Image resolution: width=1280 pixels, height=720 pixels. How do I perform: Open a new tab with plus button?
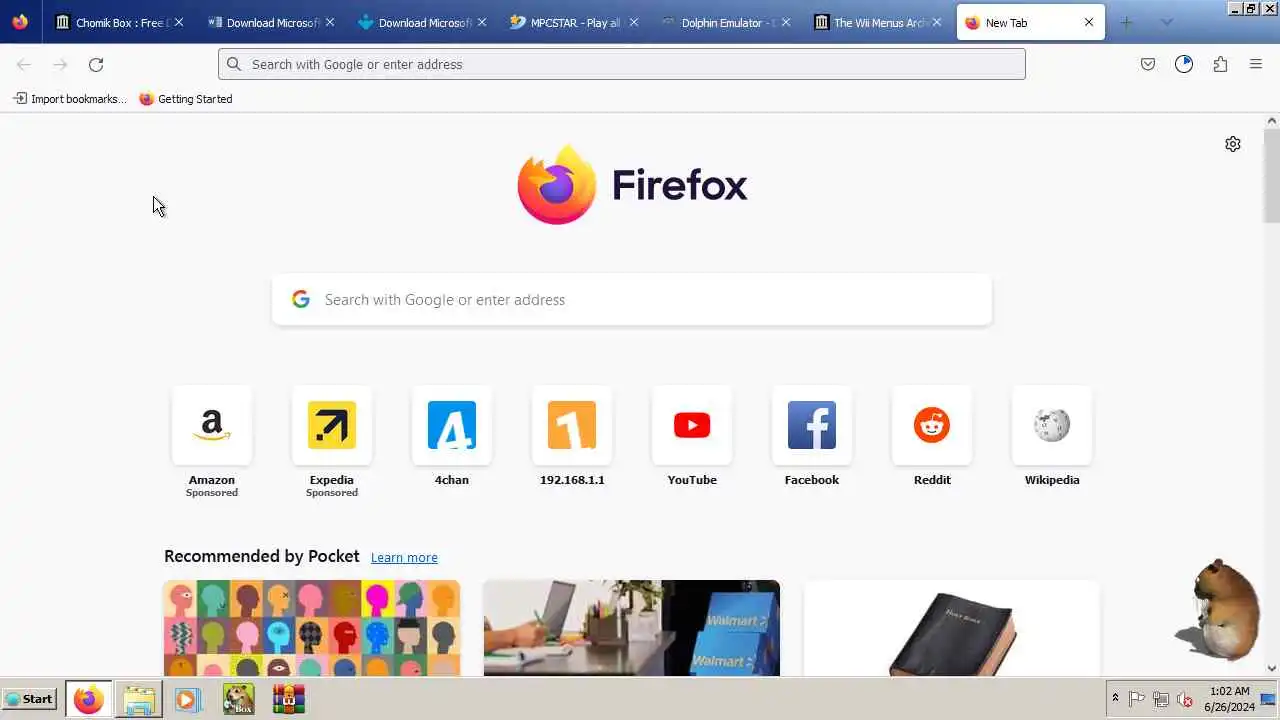pos(1126,22)
